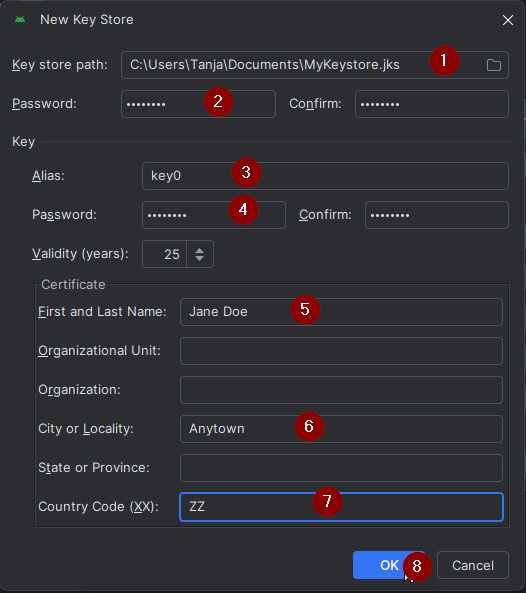The height and width of the screenshot is (593, 526).
Task: Open the key store path folder browser
Action: [493, 65]
